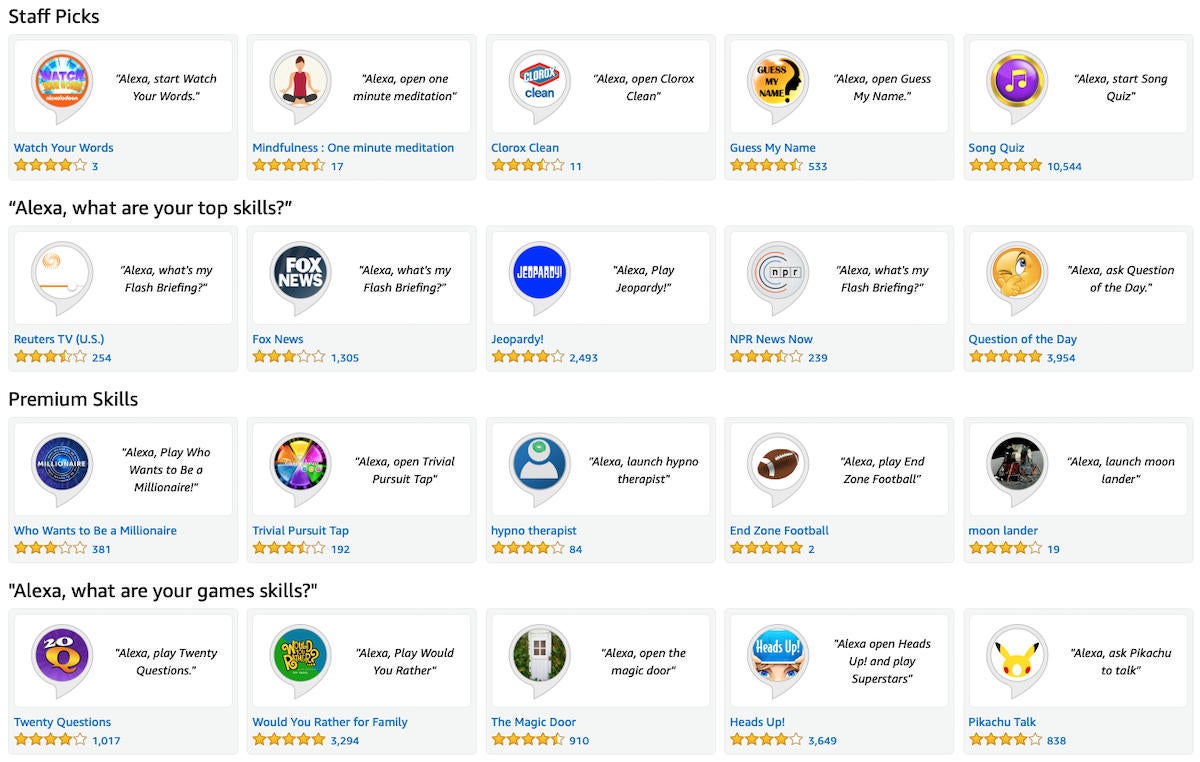Image resolution: width=1200 pixels, height=762 pixels.
Task: Select the Would You Rather skill icon
Action: (300, 660)
